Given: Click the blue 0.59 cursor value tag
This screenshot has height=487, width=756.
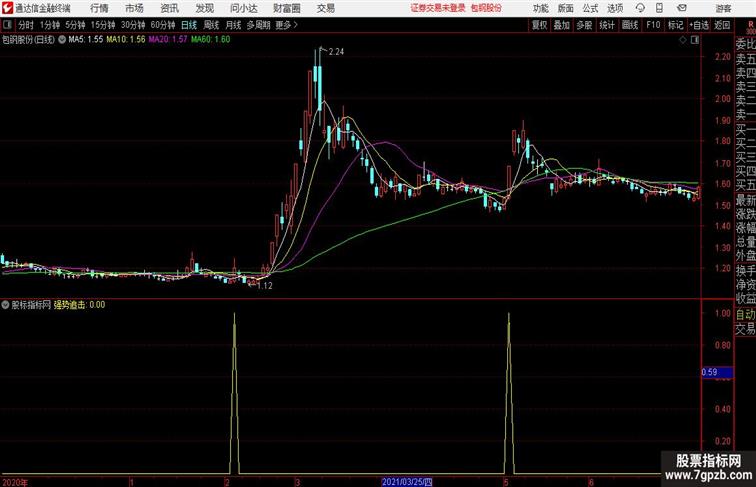Looking at the screenshot, I should pos(717,372).
